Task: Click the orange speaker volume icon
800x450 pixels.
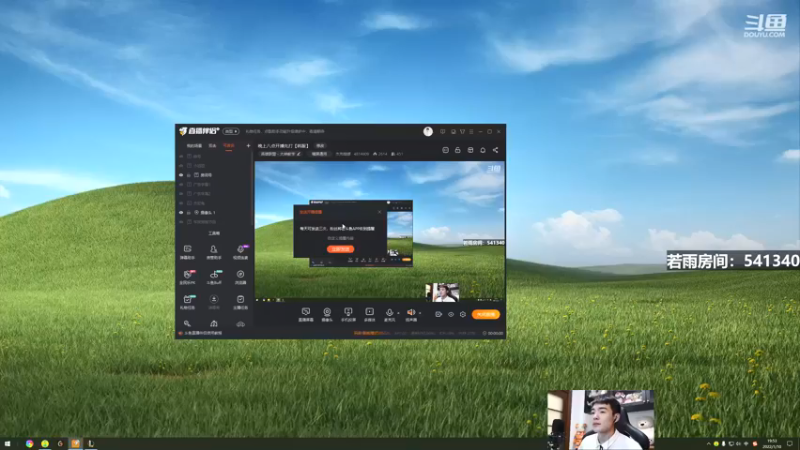Action: tap(411, 312)
